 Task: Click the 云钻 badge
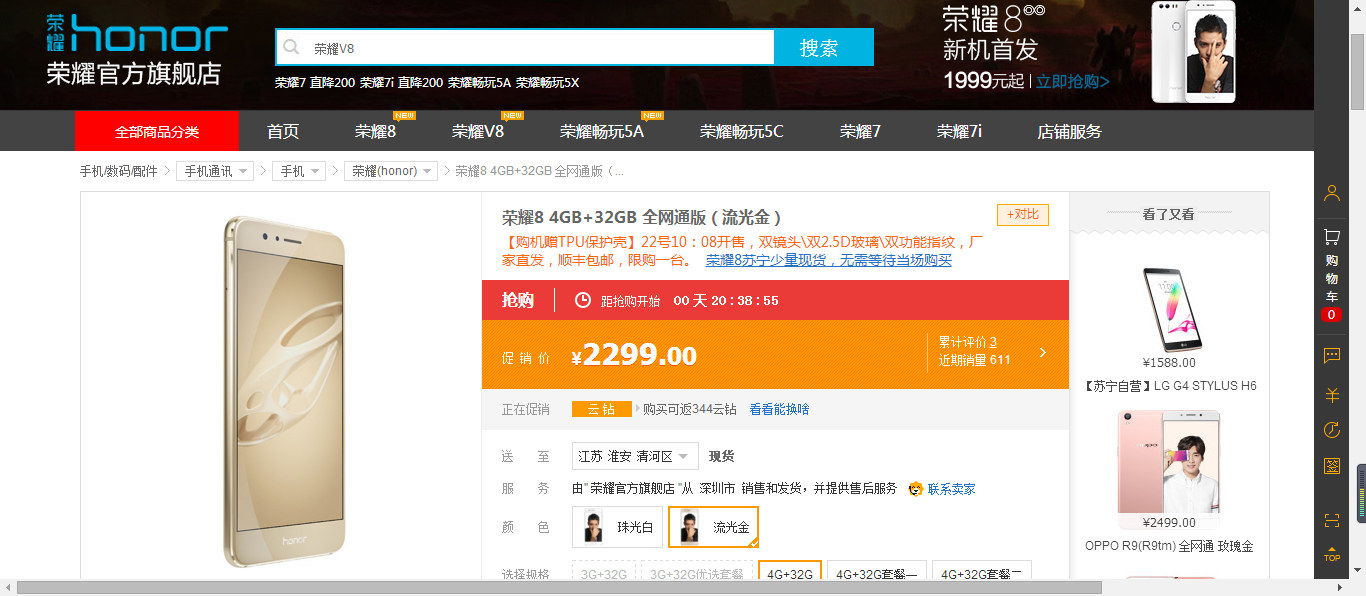[x=601, y=409]
